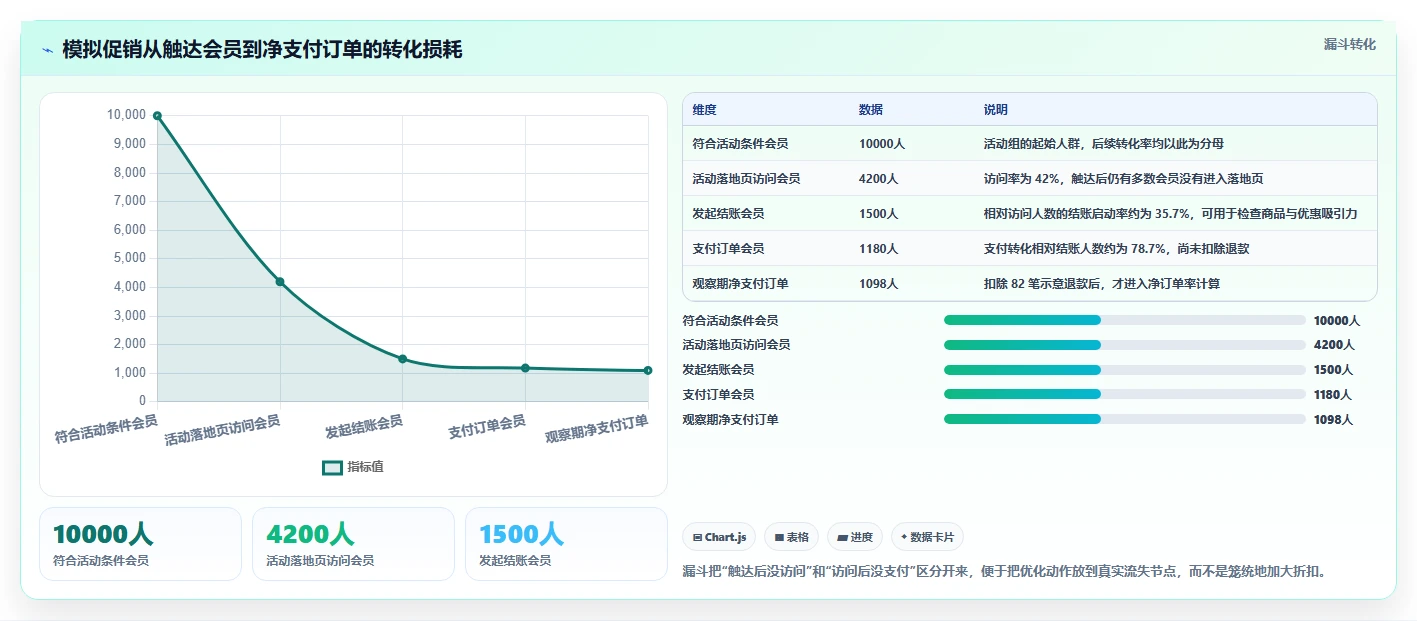Click the chart point for 观察期净支付订单
The height and width of the screenshot is (621, 1417).
648,370
